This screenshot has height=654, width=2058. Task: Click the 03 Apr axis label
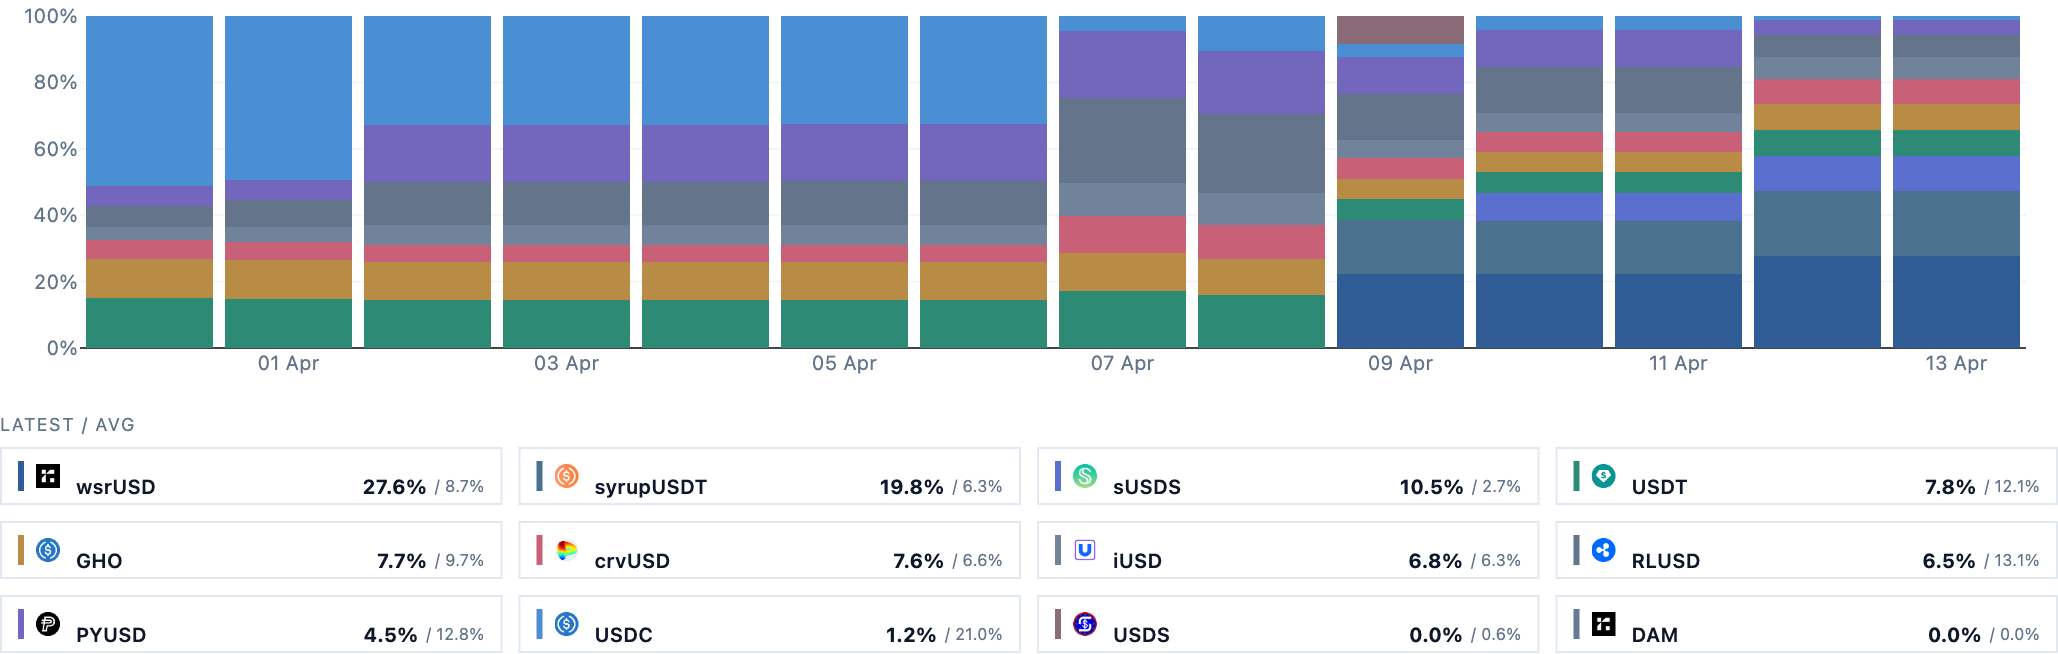pyautogui.click(x=566, y=363)
